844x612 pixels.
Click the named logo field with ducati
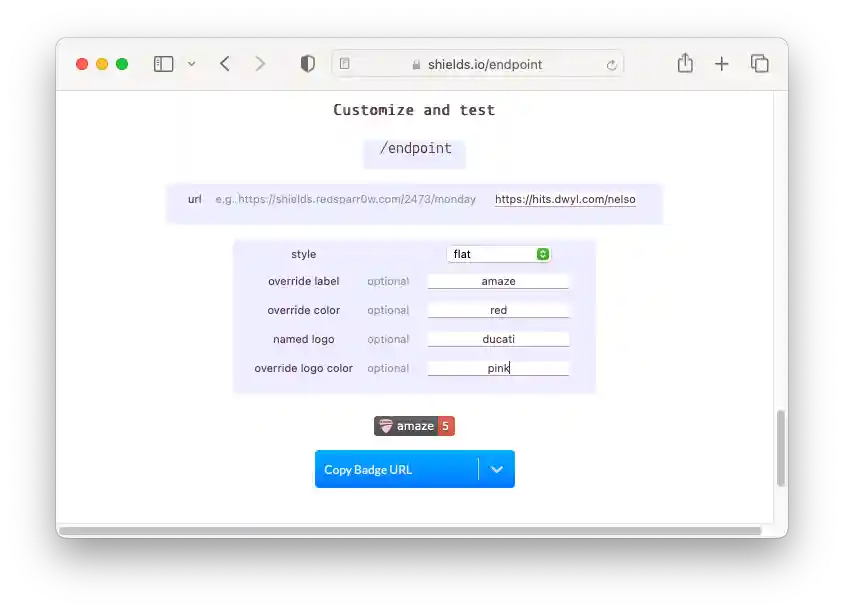point(498,339)
